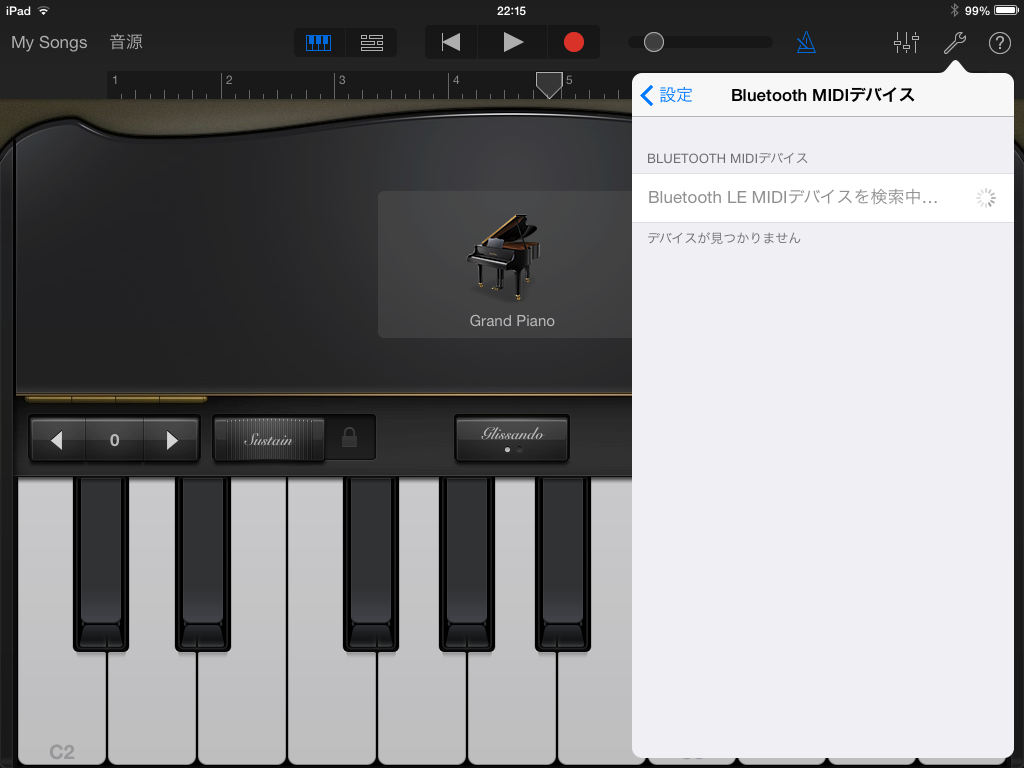This screenshot has height=768, width=1024.
Task: Click the playhead marker on ruler
Action: click(549, 85)
